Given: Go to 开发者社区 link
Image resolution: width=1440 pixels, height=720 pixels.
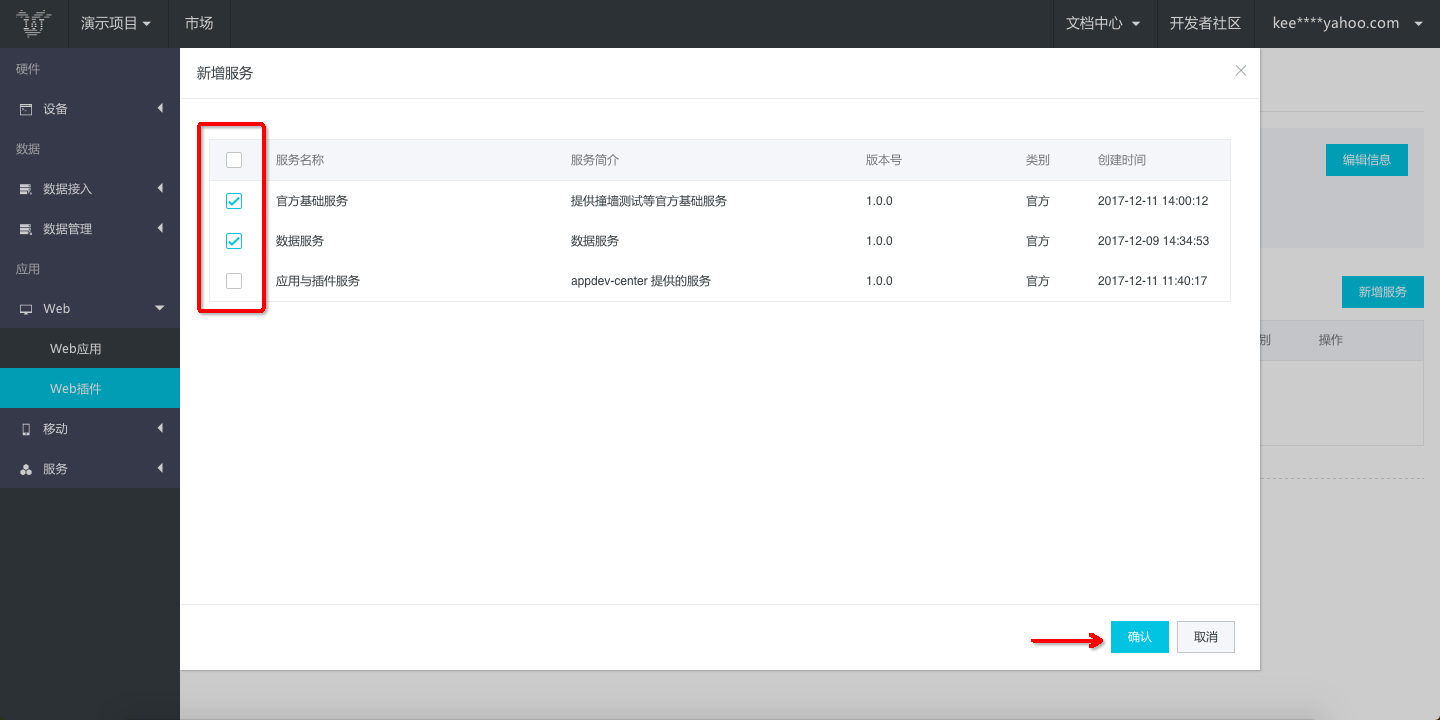Looking at the screenshot, I should coord(1205,23).
